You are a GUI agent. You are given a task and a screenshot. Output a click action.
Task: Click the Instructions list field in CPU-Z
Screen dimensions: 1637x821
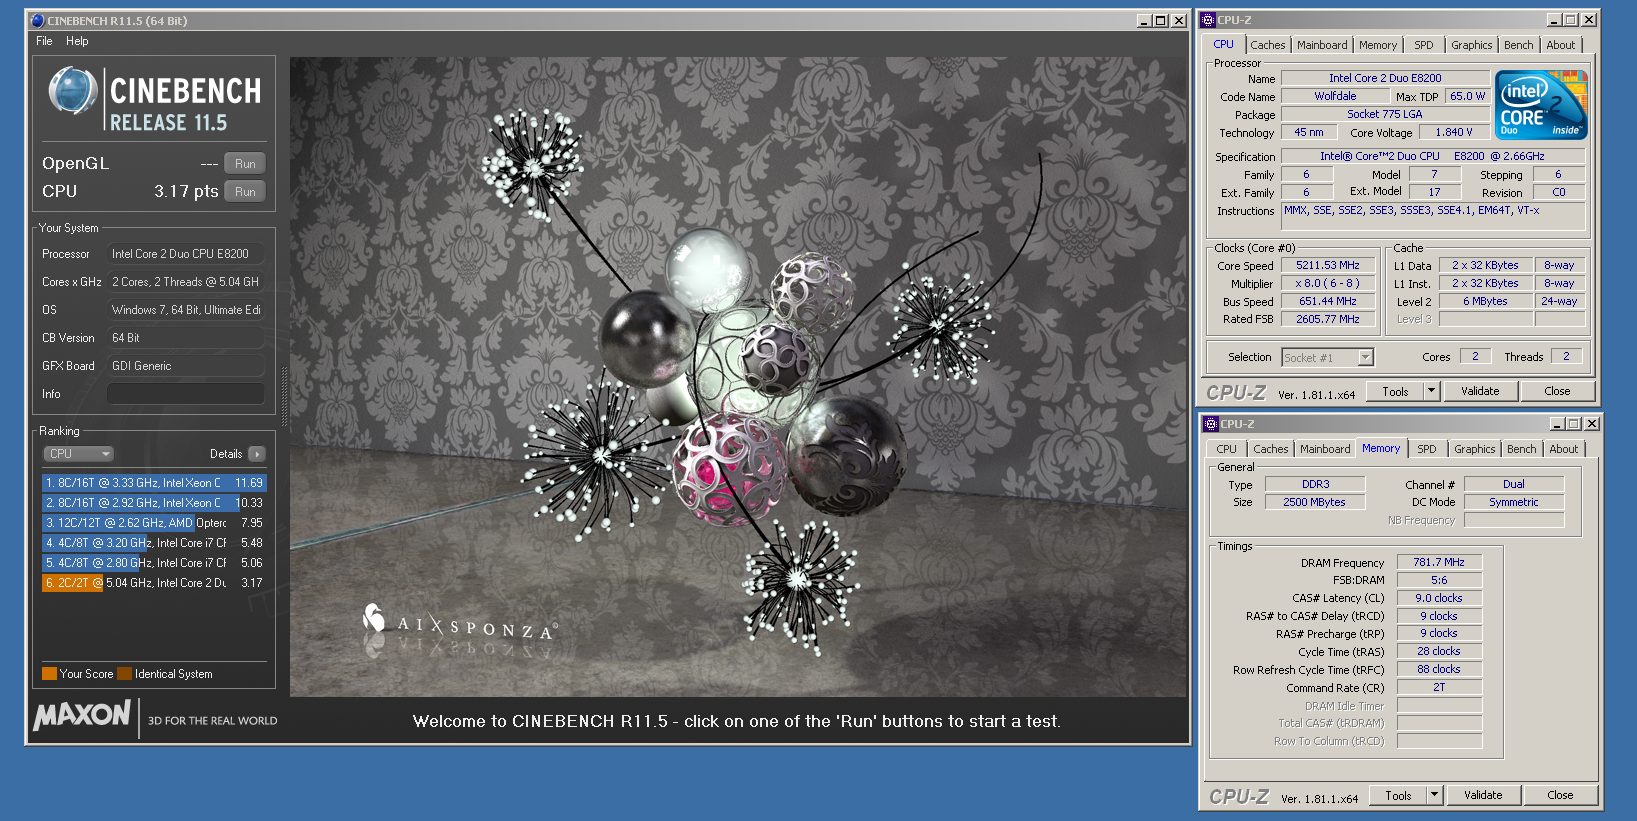[x=1433, y=216]
